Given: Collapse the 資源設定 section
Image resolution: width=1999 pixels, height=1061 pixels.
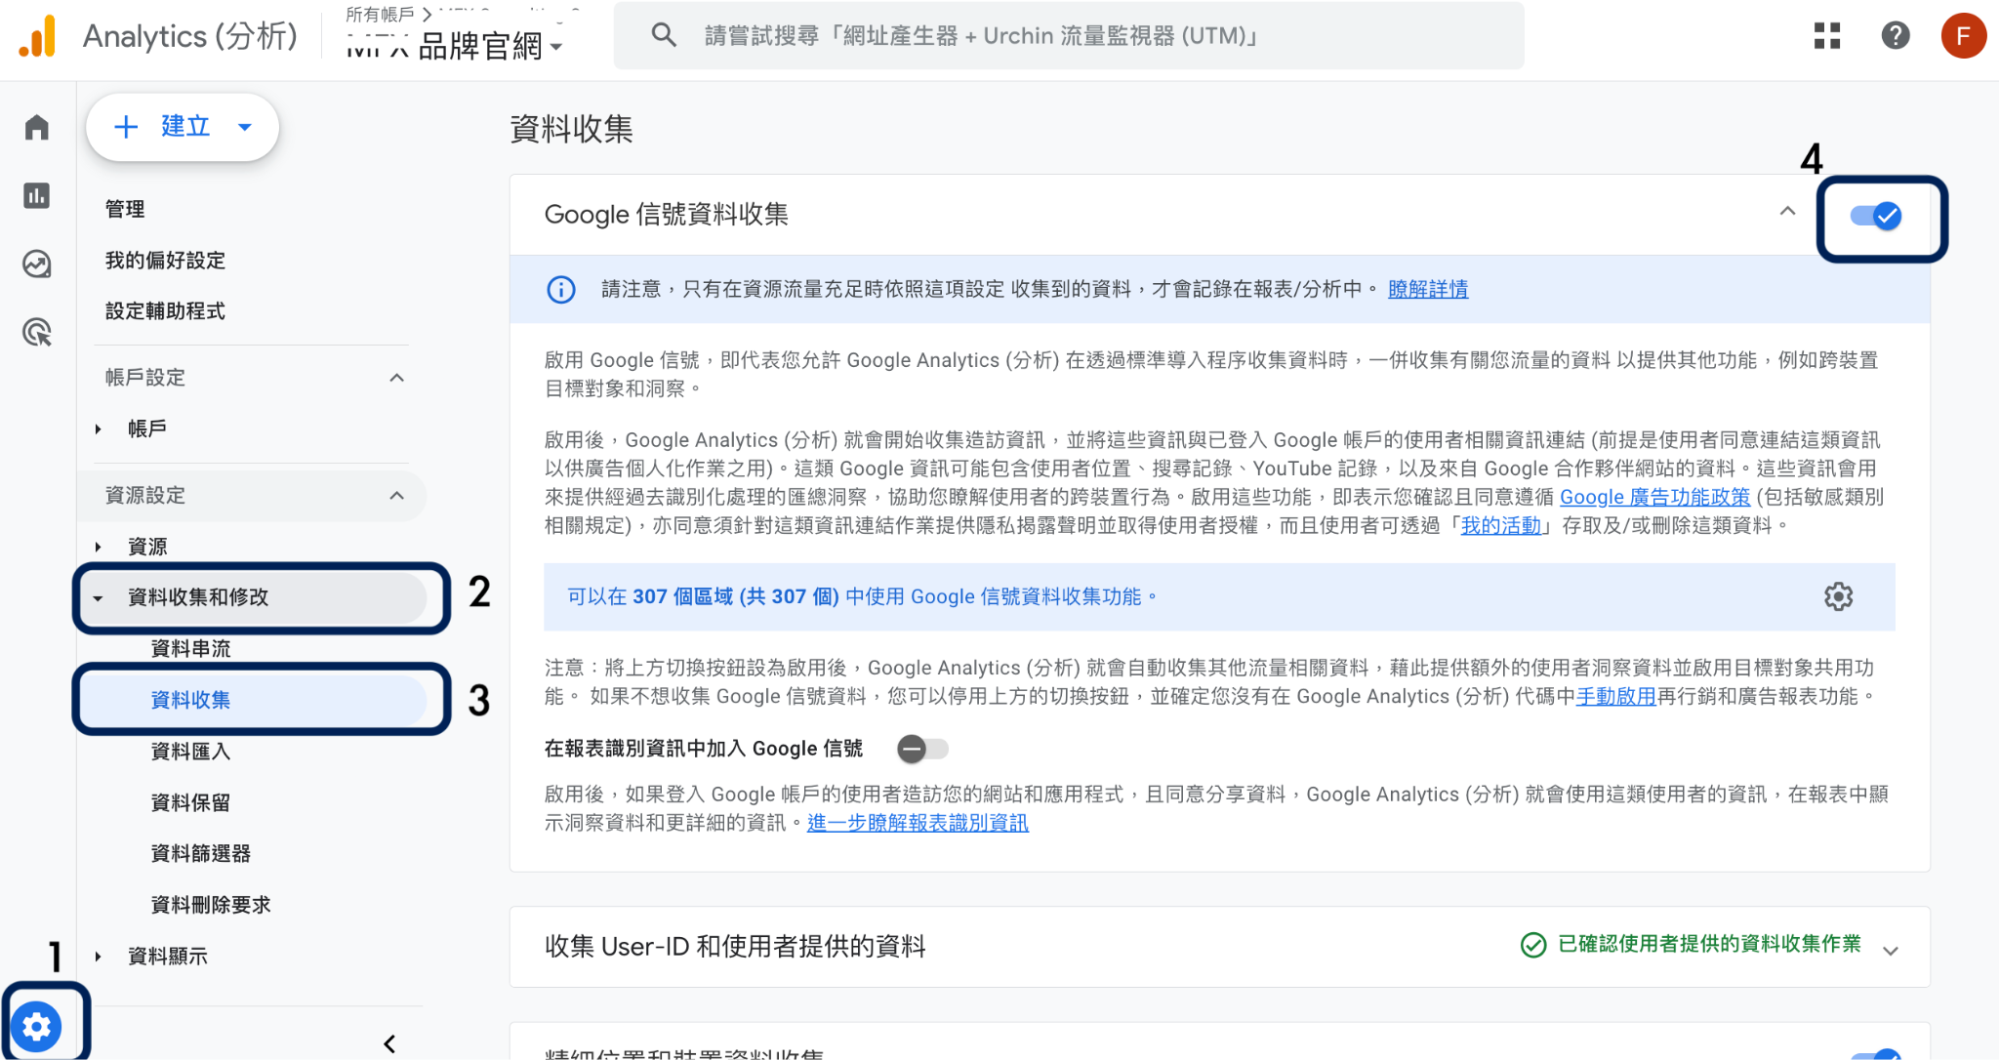Looking at the screenshot, I should (397, 496).
